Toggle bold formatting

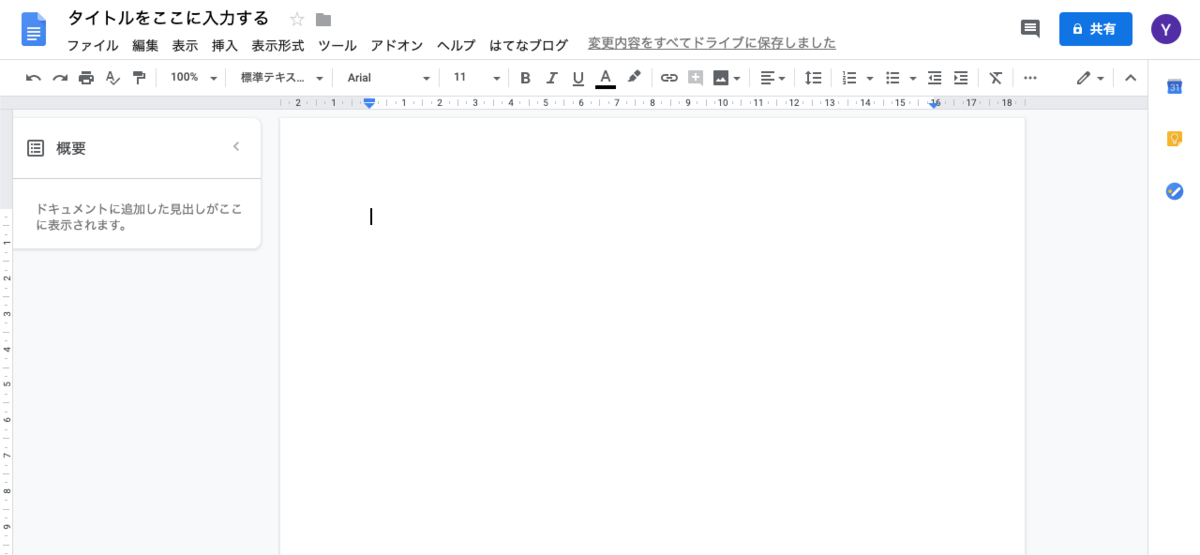525,78
